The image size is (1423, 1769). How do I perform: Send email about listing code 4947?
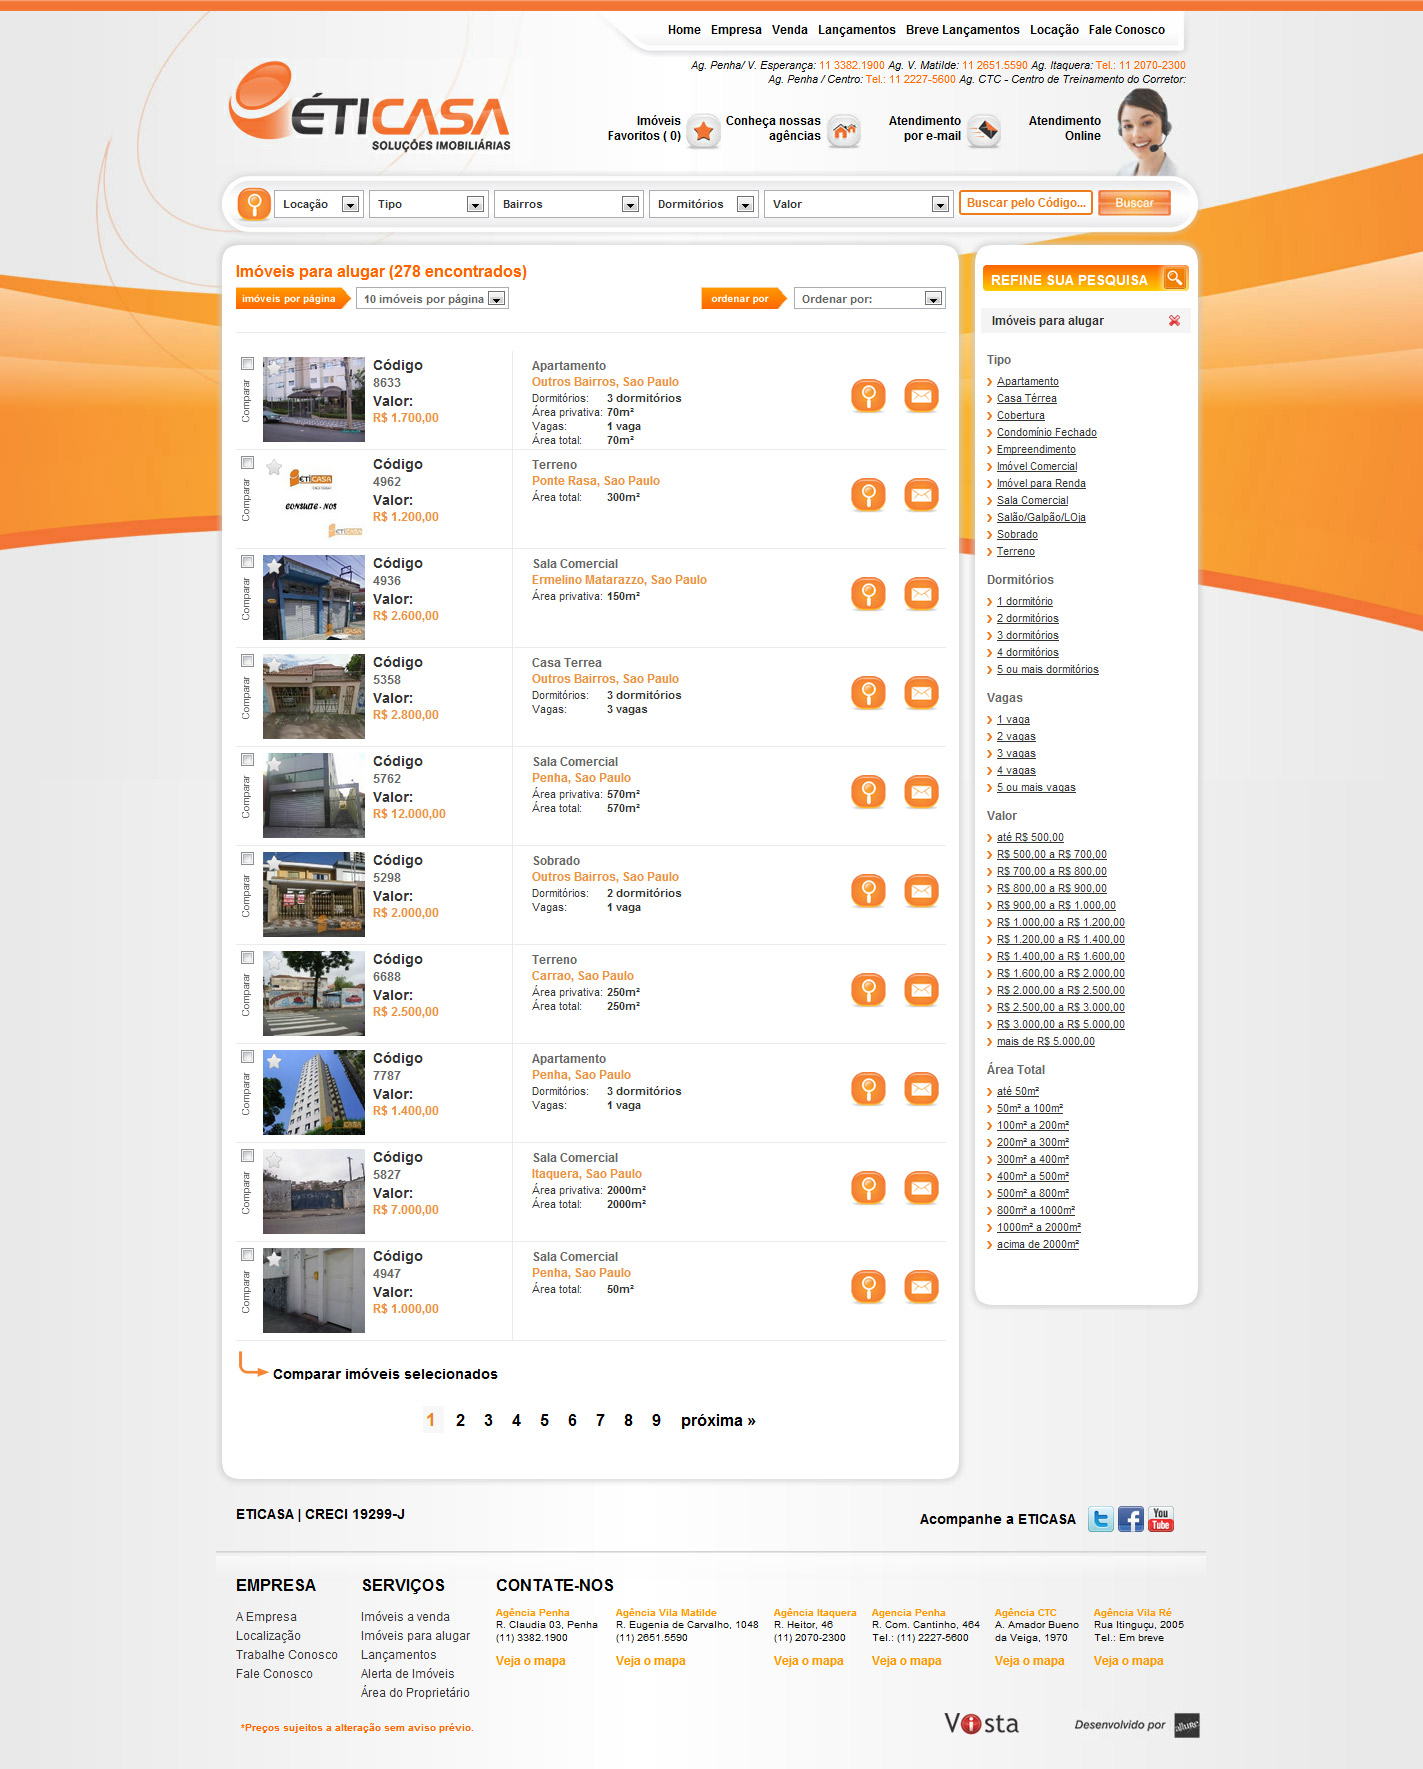pos(921,1287)
